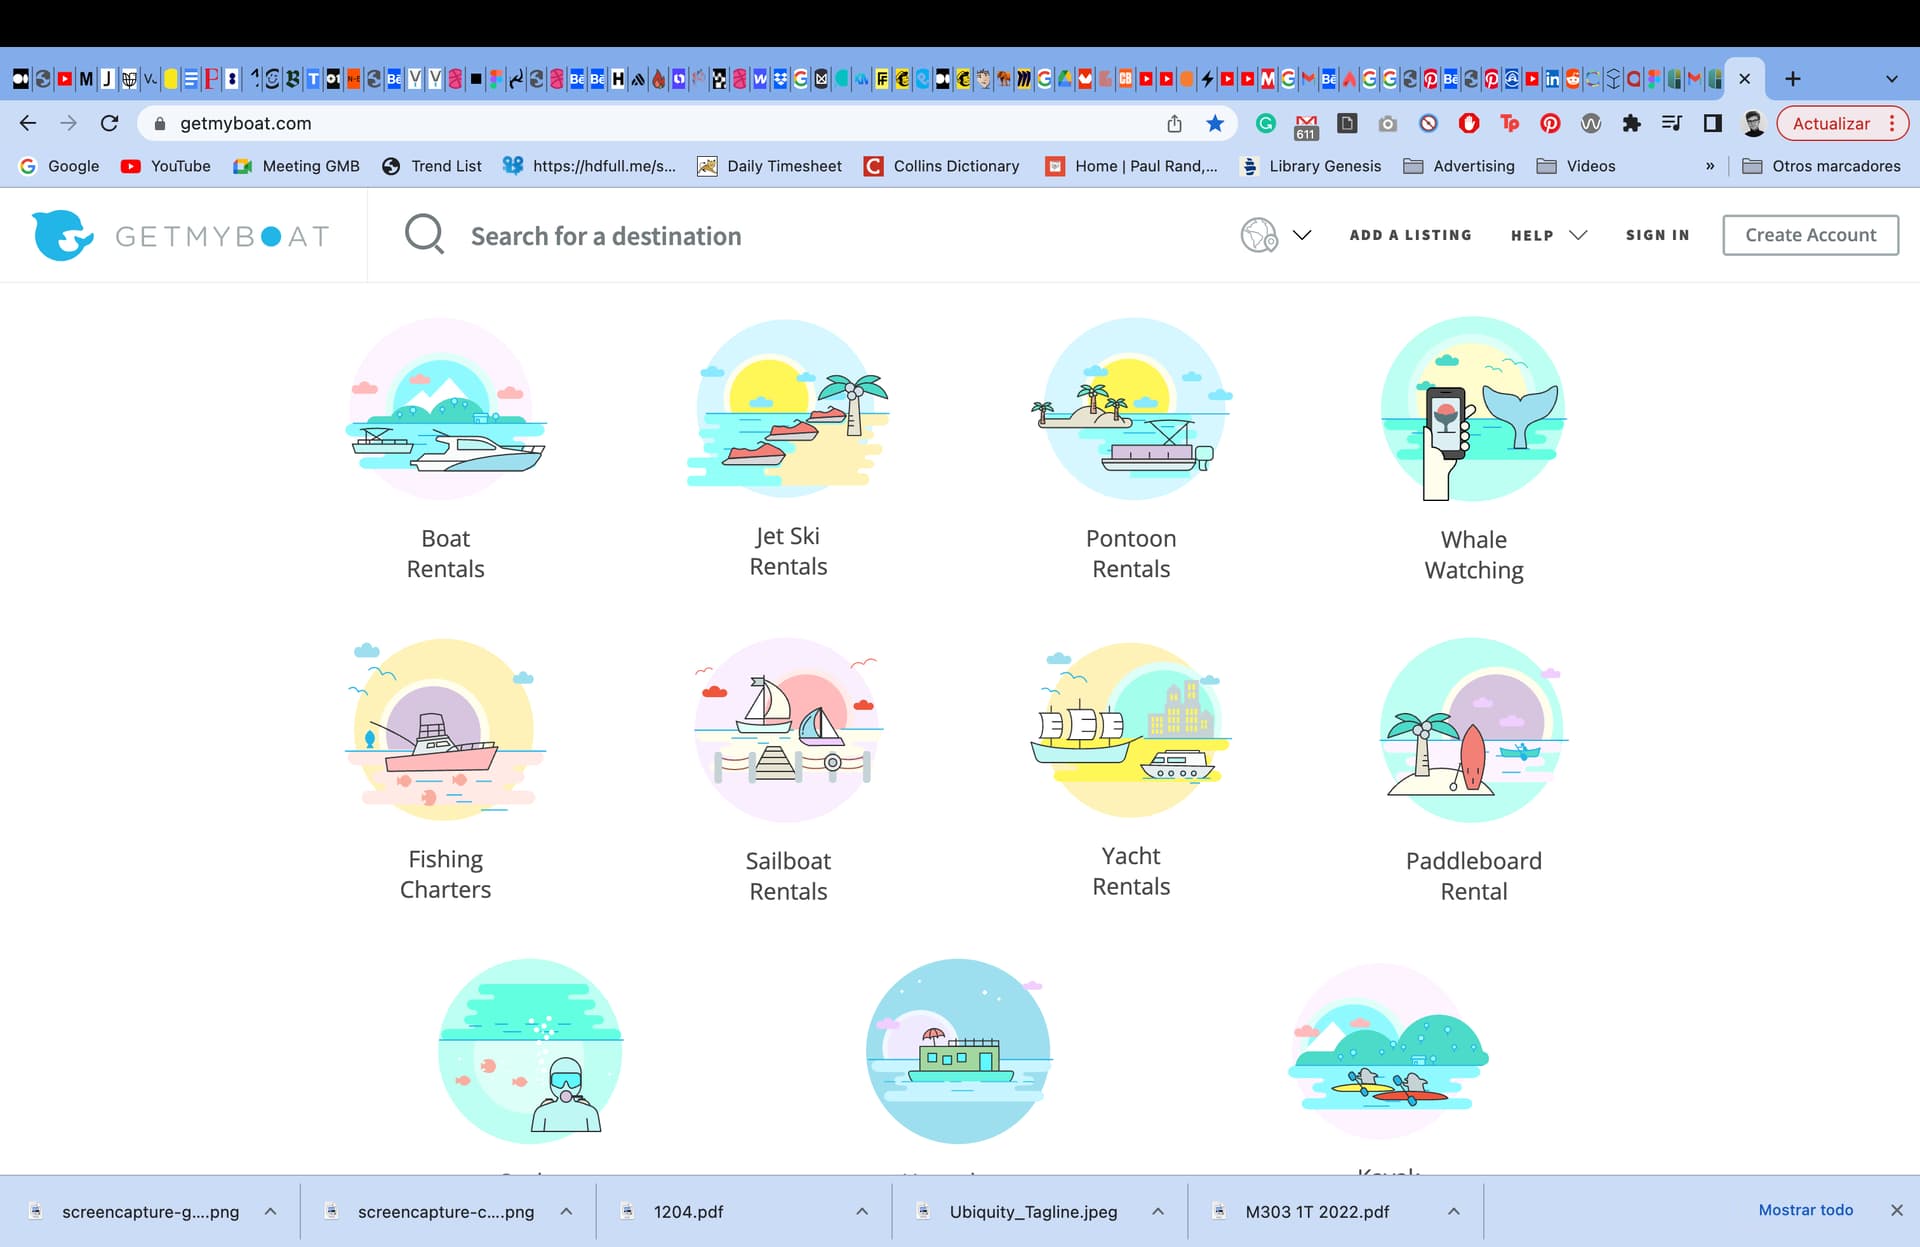Viewport: 1920px width, 1247px height.
Task: Click Mostrar todo downloads link
Action: [1805, 1210]
